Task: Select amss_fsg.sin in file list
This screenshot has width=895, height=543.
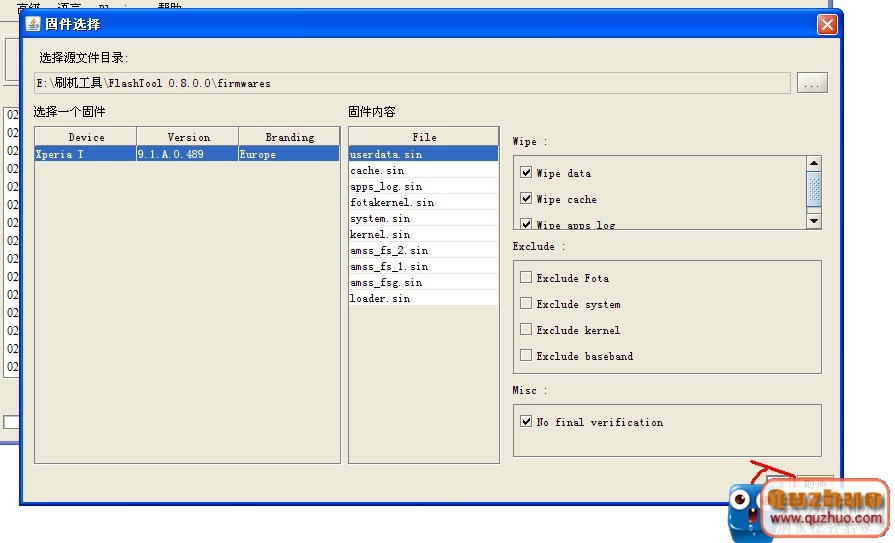Action: click(x=424, y=282)
